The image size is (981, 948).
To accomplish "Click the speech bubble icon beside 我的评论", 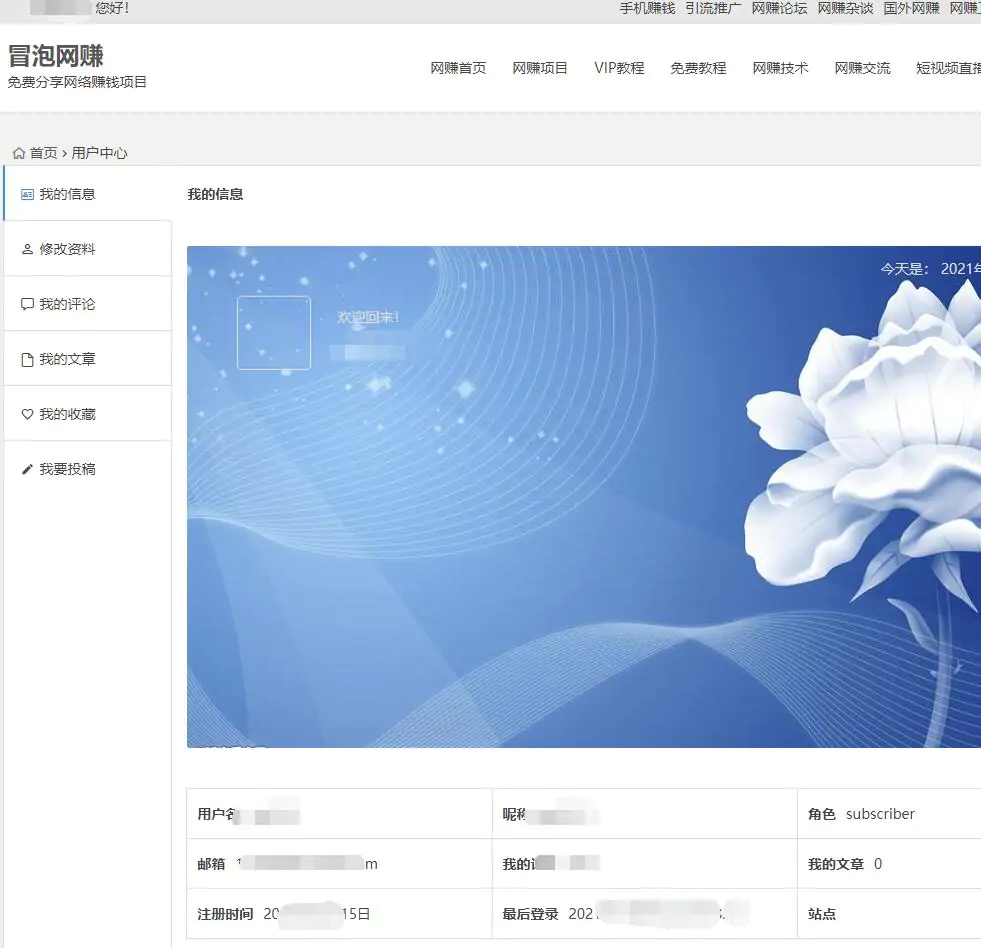I will pyautogui.click(x=27, y=305).
